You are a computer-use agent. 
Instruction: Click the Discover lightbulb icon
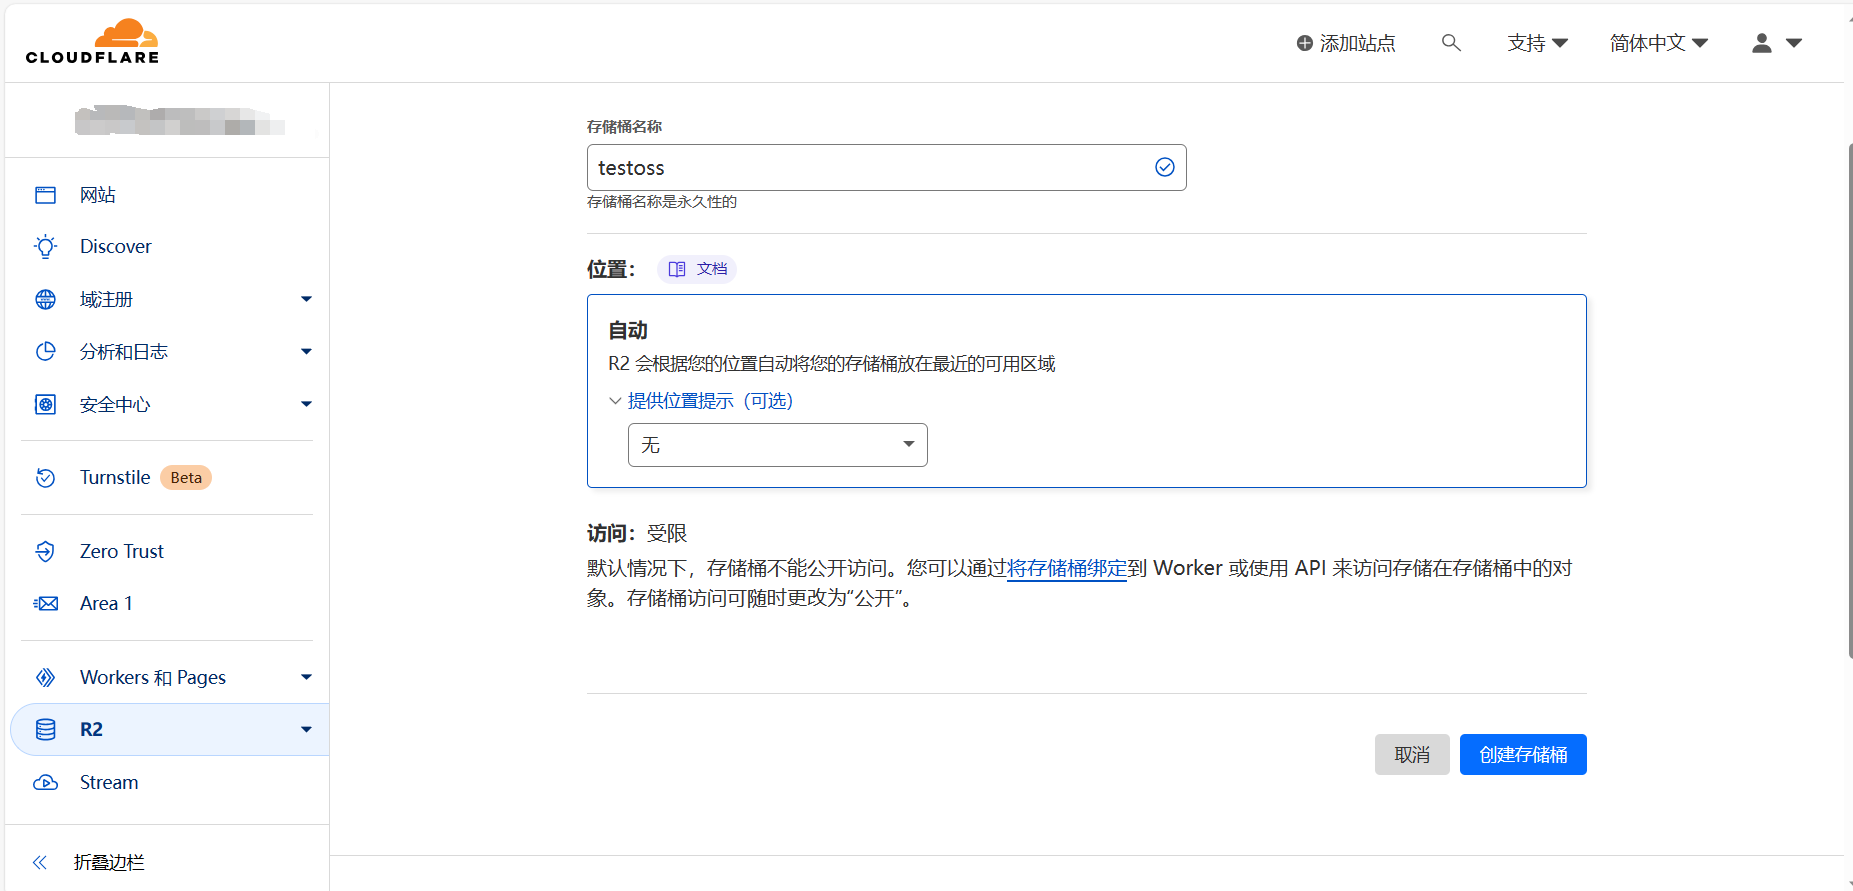click(46, 247)
